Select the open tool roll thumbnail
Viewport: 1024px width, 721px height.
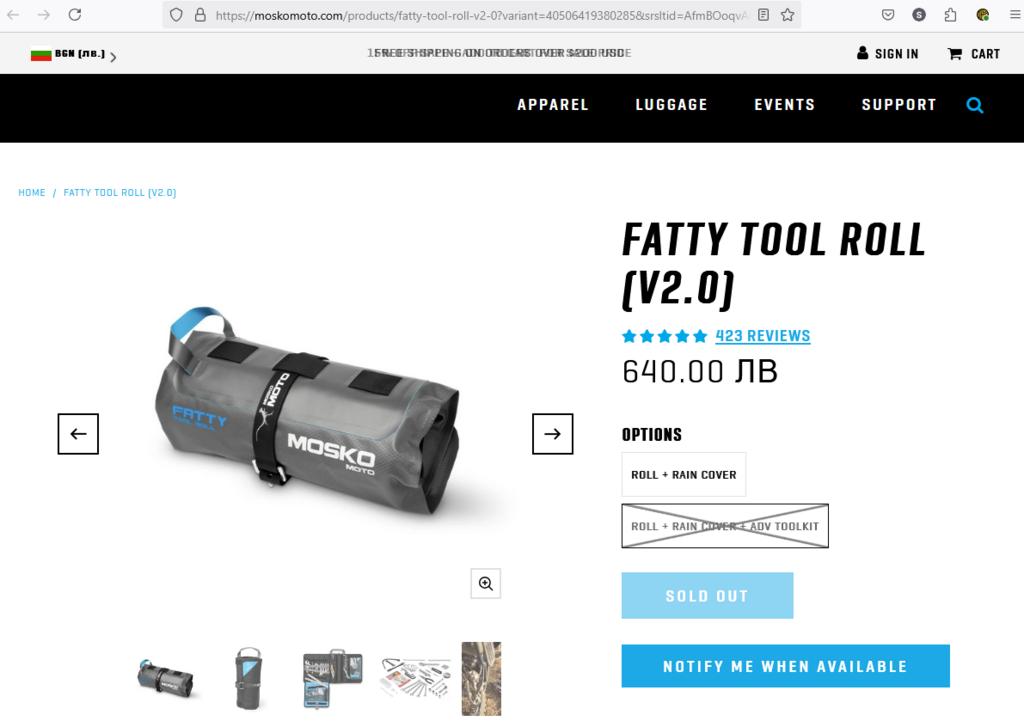click(333, 679)
